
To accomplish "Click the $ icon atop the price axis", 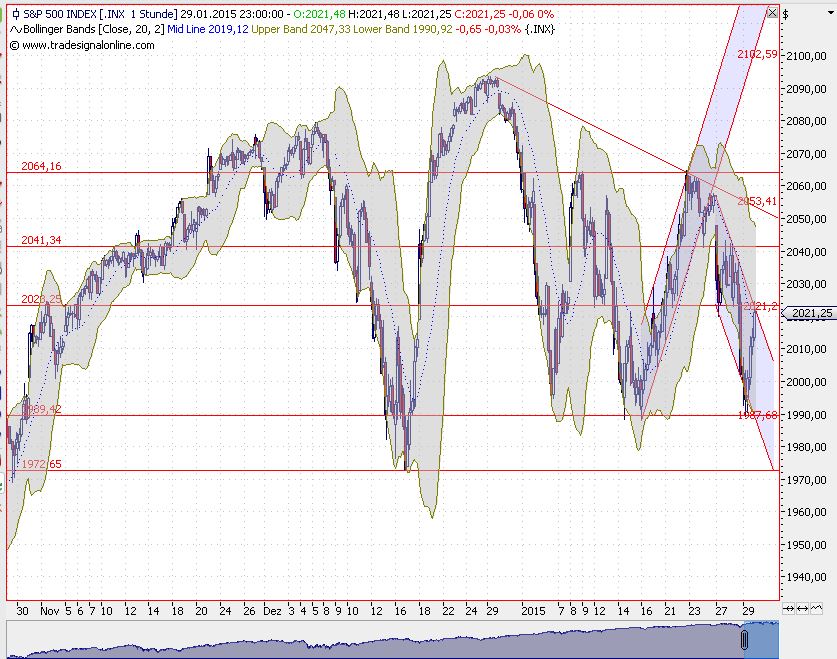I will (x=786, y=14).
